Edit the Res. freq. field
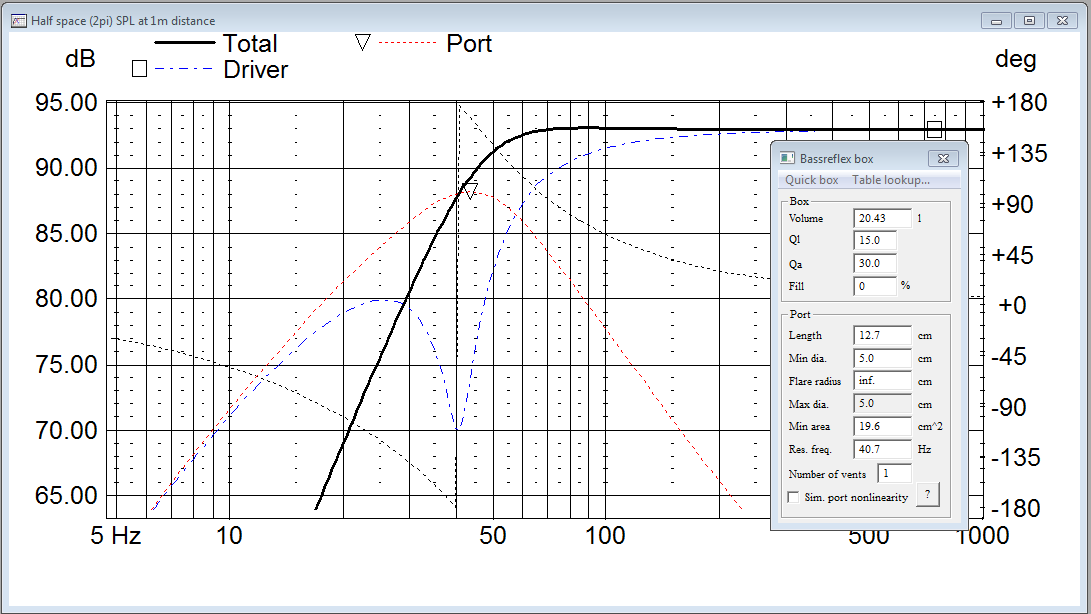 882,449
